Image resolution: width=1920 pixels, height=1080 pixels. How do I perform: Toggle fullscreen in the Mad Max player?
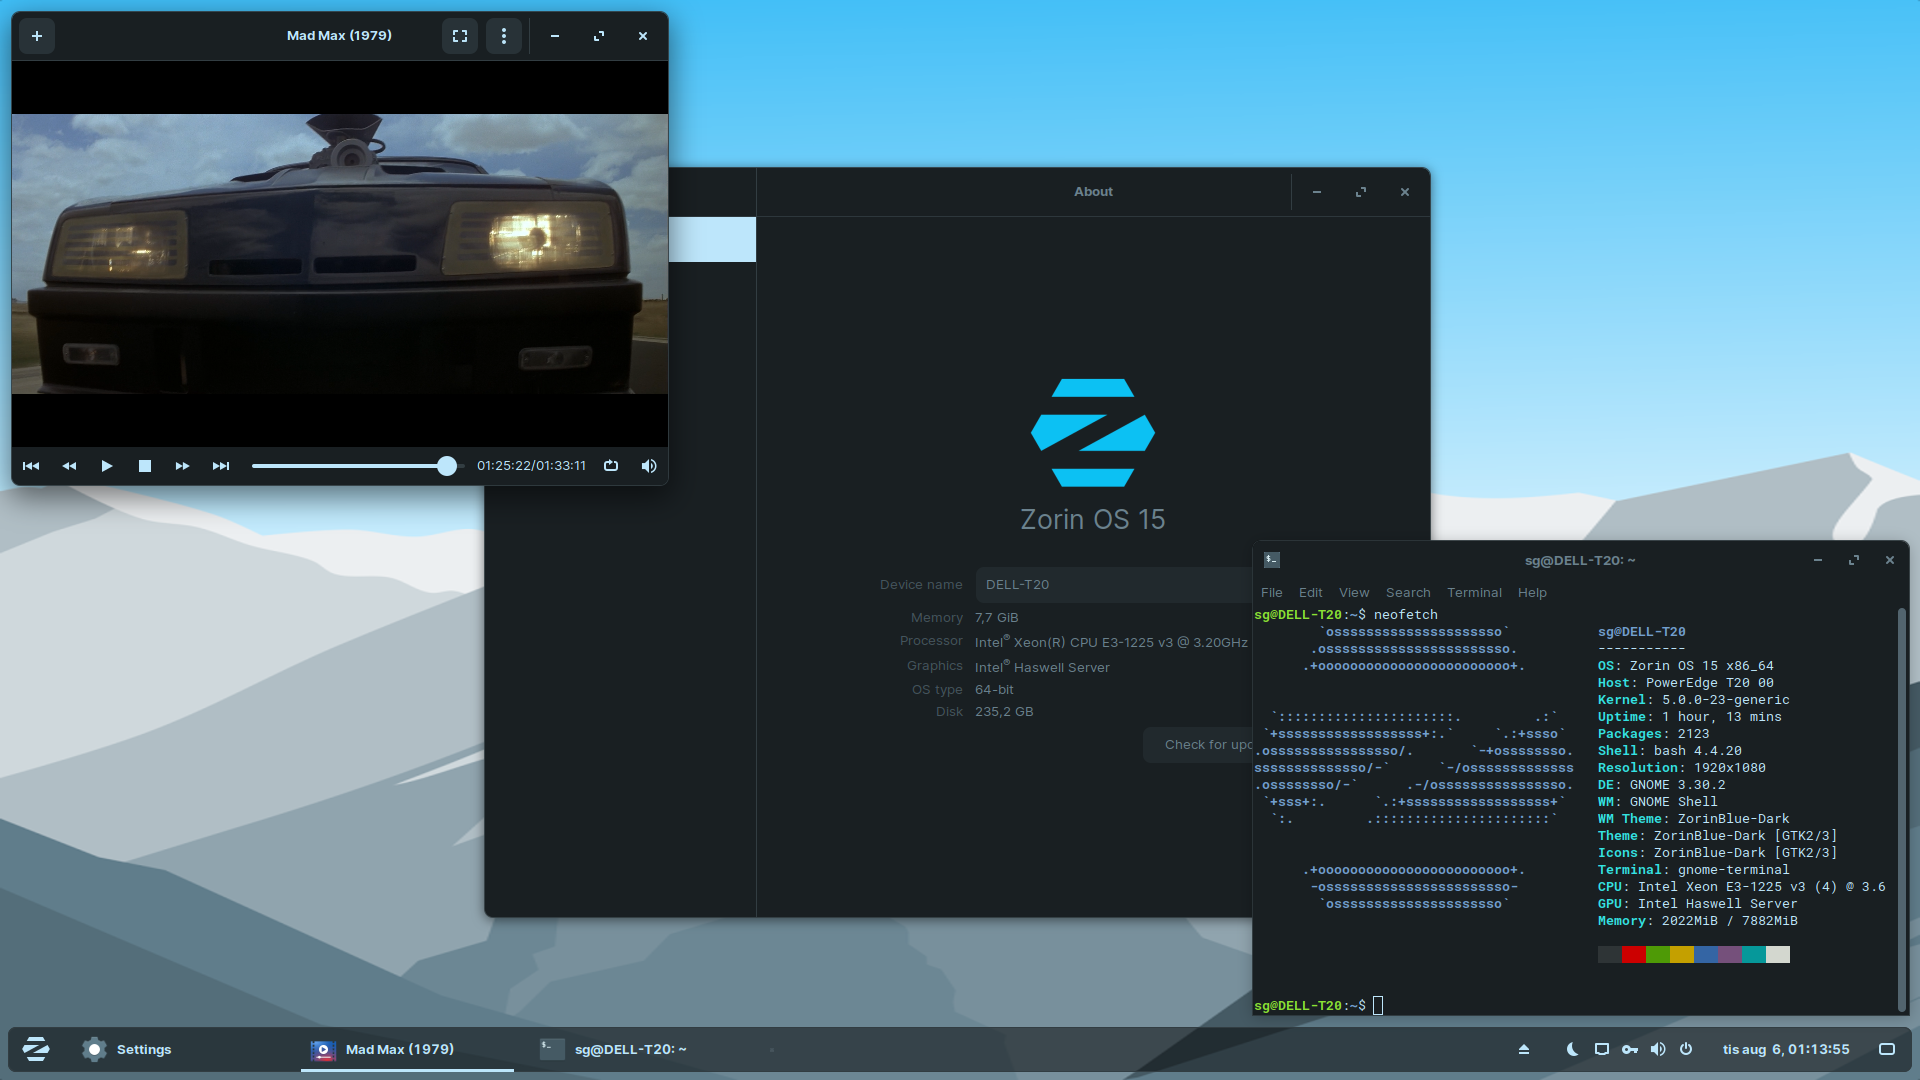tap(460, 36)
